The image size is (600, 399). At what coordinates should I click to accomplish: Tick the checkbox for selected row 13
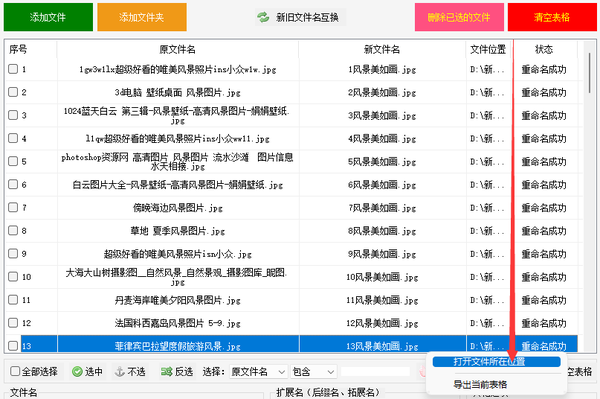13,346
